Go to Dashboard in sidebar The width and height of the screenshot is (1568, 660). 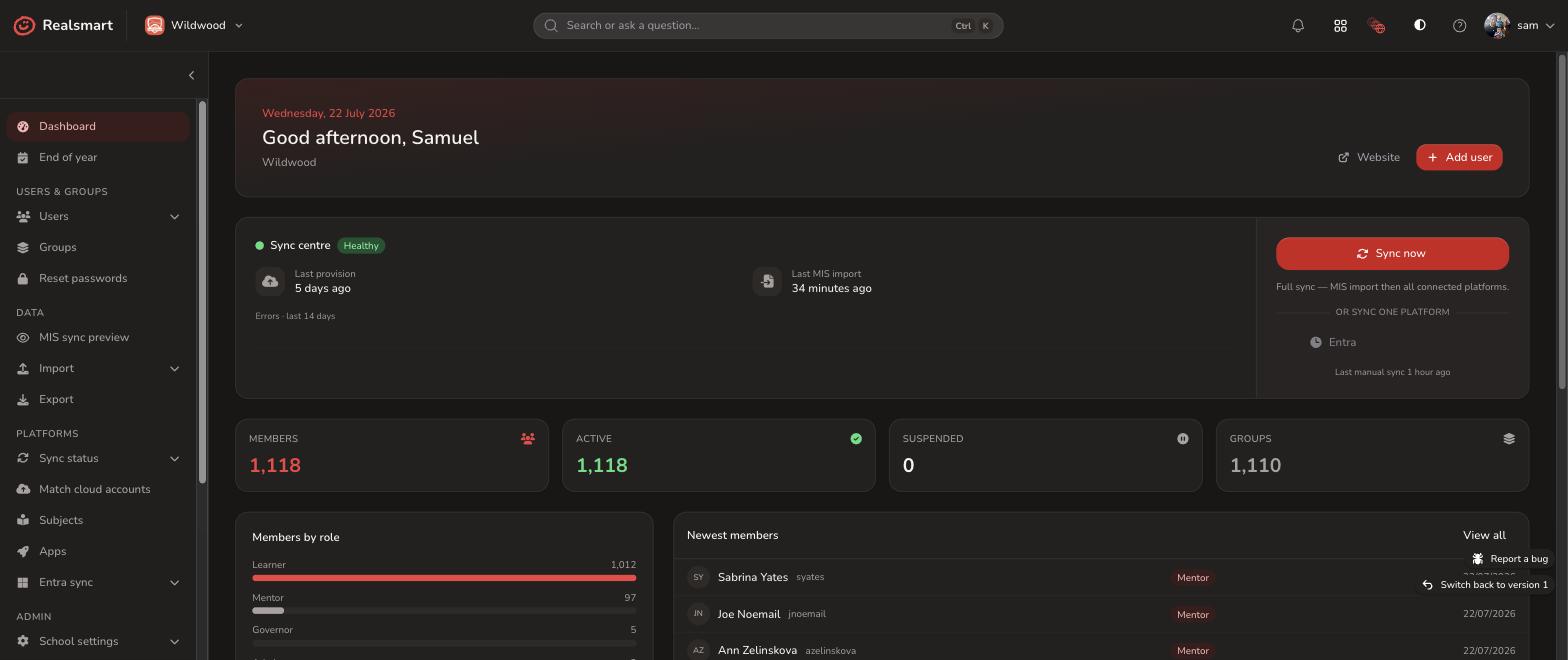(98, 126)
